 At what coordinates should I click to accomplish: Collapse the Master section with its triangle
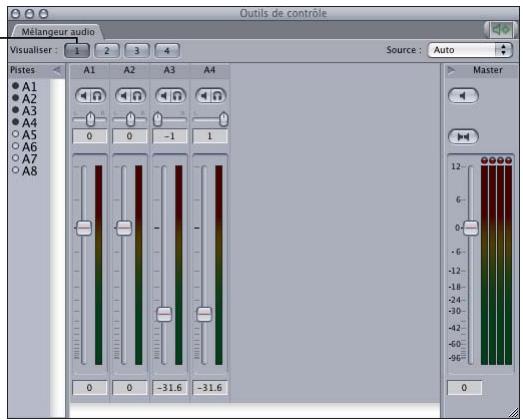tap(451, 70)
